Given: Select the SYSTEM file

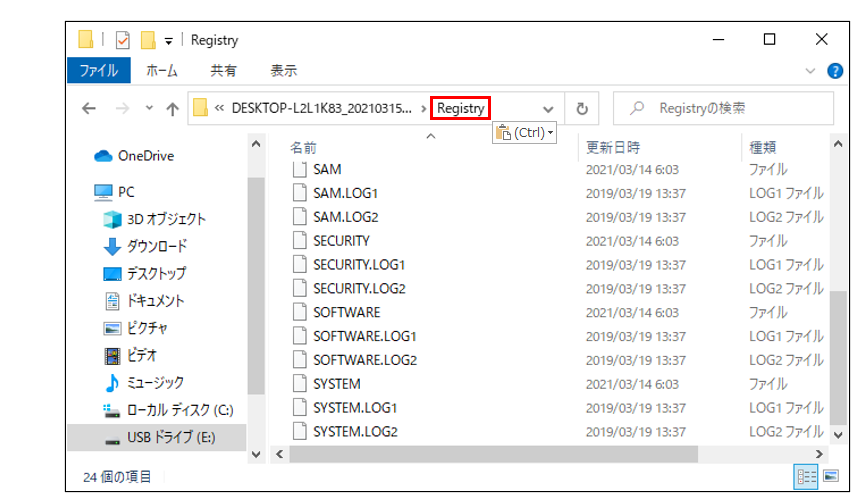Looking at the screenshot, I should (337, 384).
